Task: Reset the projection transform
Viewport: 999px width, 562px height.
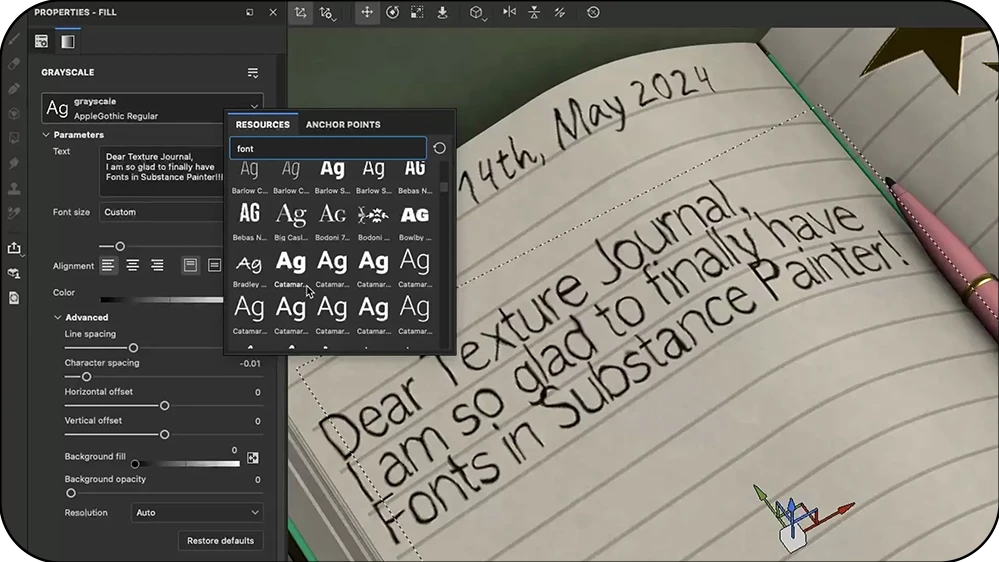Action: (593, 12)
